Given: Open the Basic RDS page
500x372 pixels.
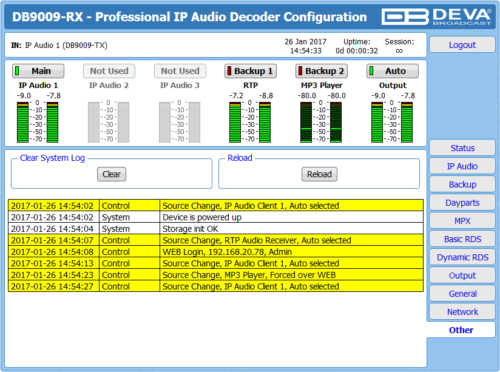Looking at the screenshot, I should [x=462, y=239].
